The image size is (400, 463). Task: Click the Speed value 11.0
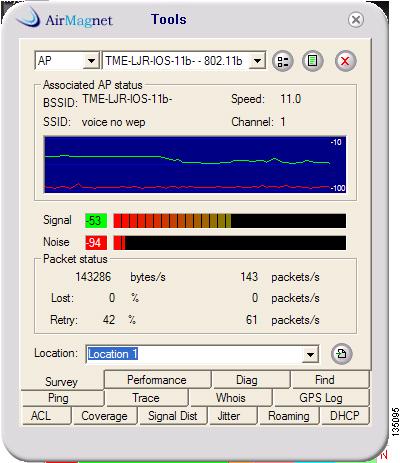[291, 99]
